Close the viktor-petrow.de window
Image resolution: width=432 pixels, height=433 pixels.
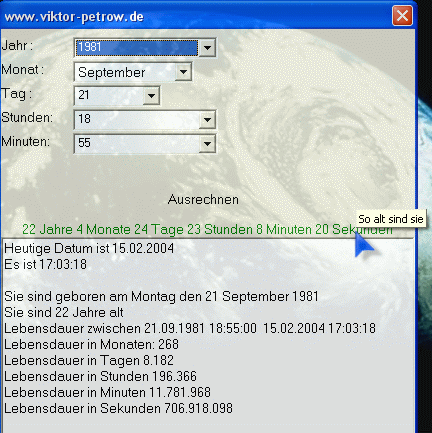(x=402, y=16)
